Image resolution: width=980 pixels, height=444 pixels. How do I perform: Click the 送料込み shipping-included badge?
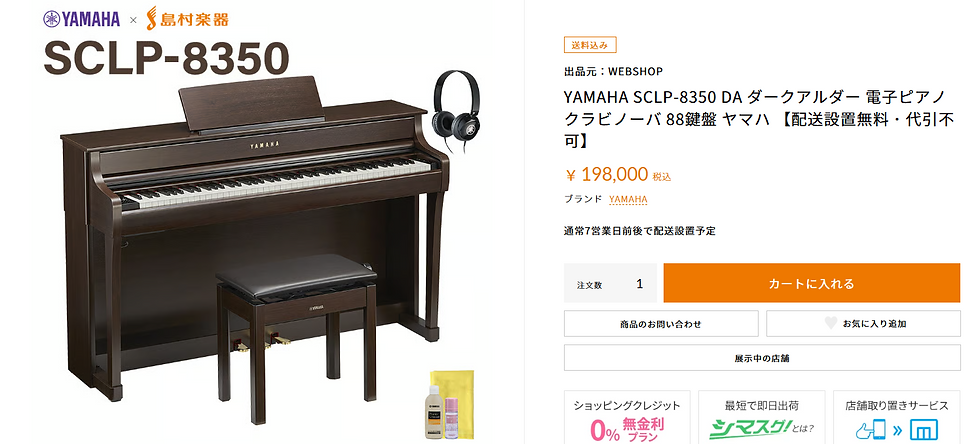point(590,45)
